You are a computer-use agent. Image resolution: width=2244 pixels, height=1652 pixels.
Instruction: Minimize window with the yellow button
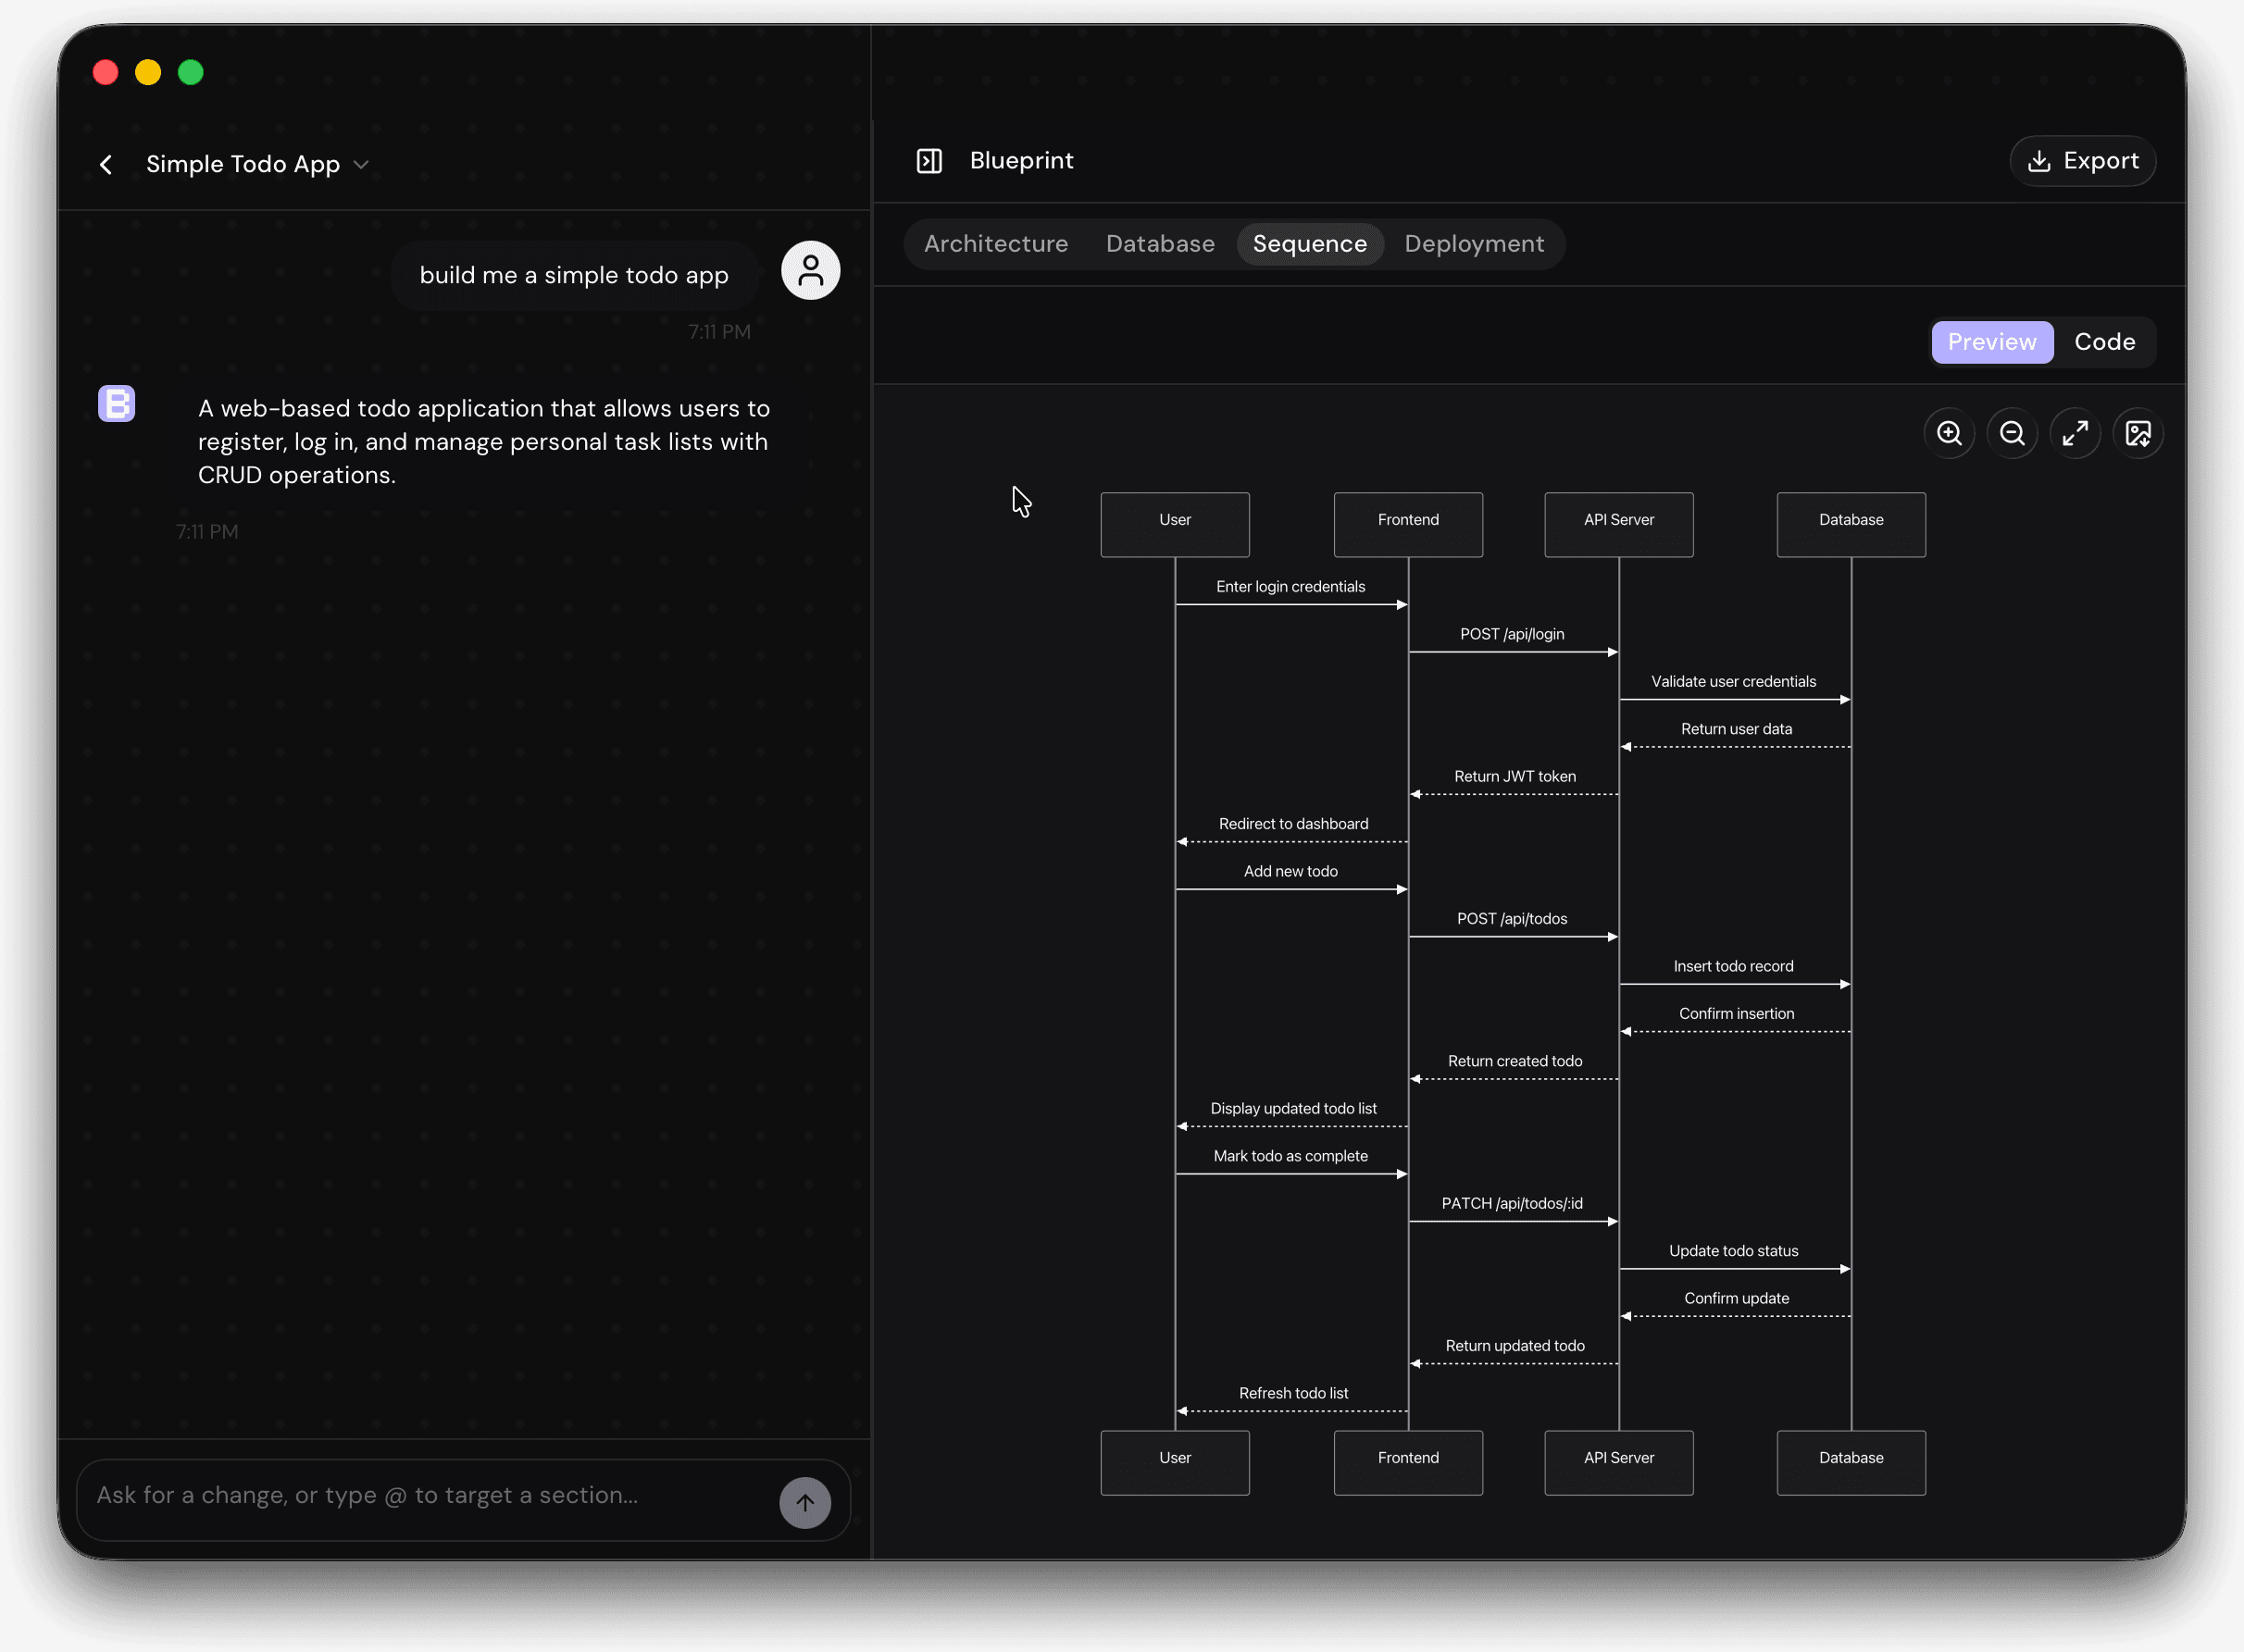(x=148, y=73)
